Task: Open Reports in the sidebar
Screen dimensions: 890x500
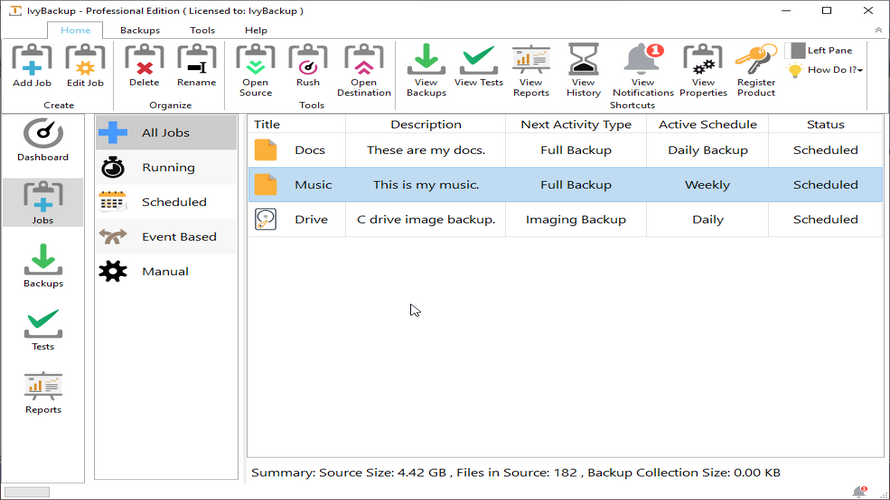Action: pos(43,393)
